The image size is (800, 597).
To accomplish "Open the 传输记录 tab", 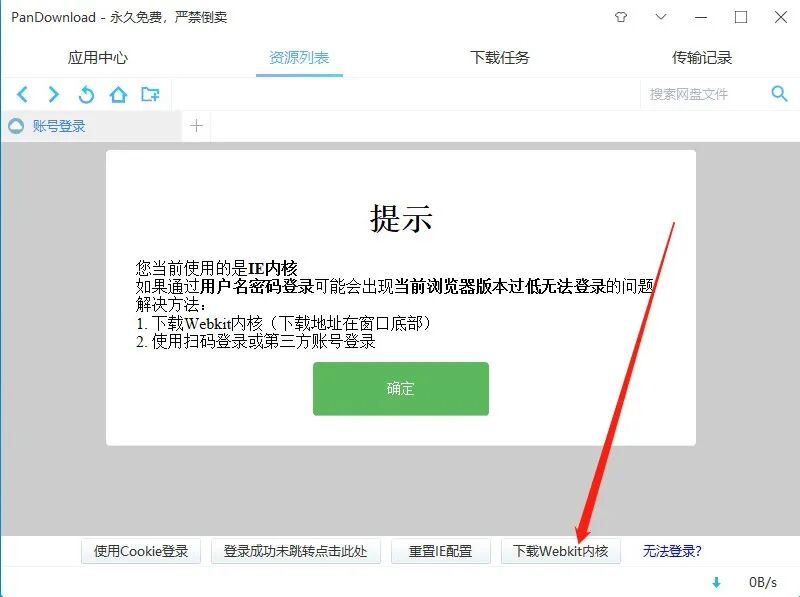I will pos(702,58).
